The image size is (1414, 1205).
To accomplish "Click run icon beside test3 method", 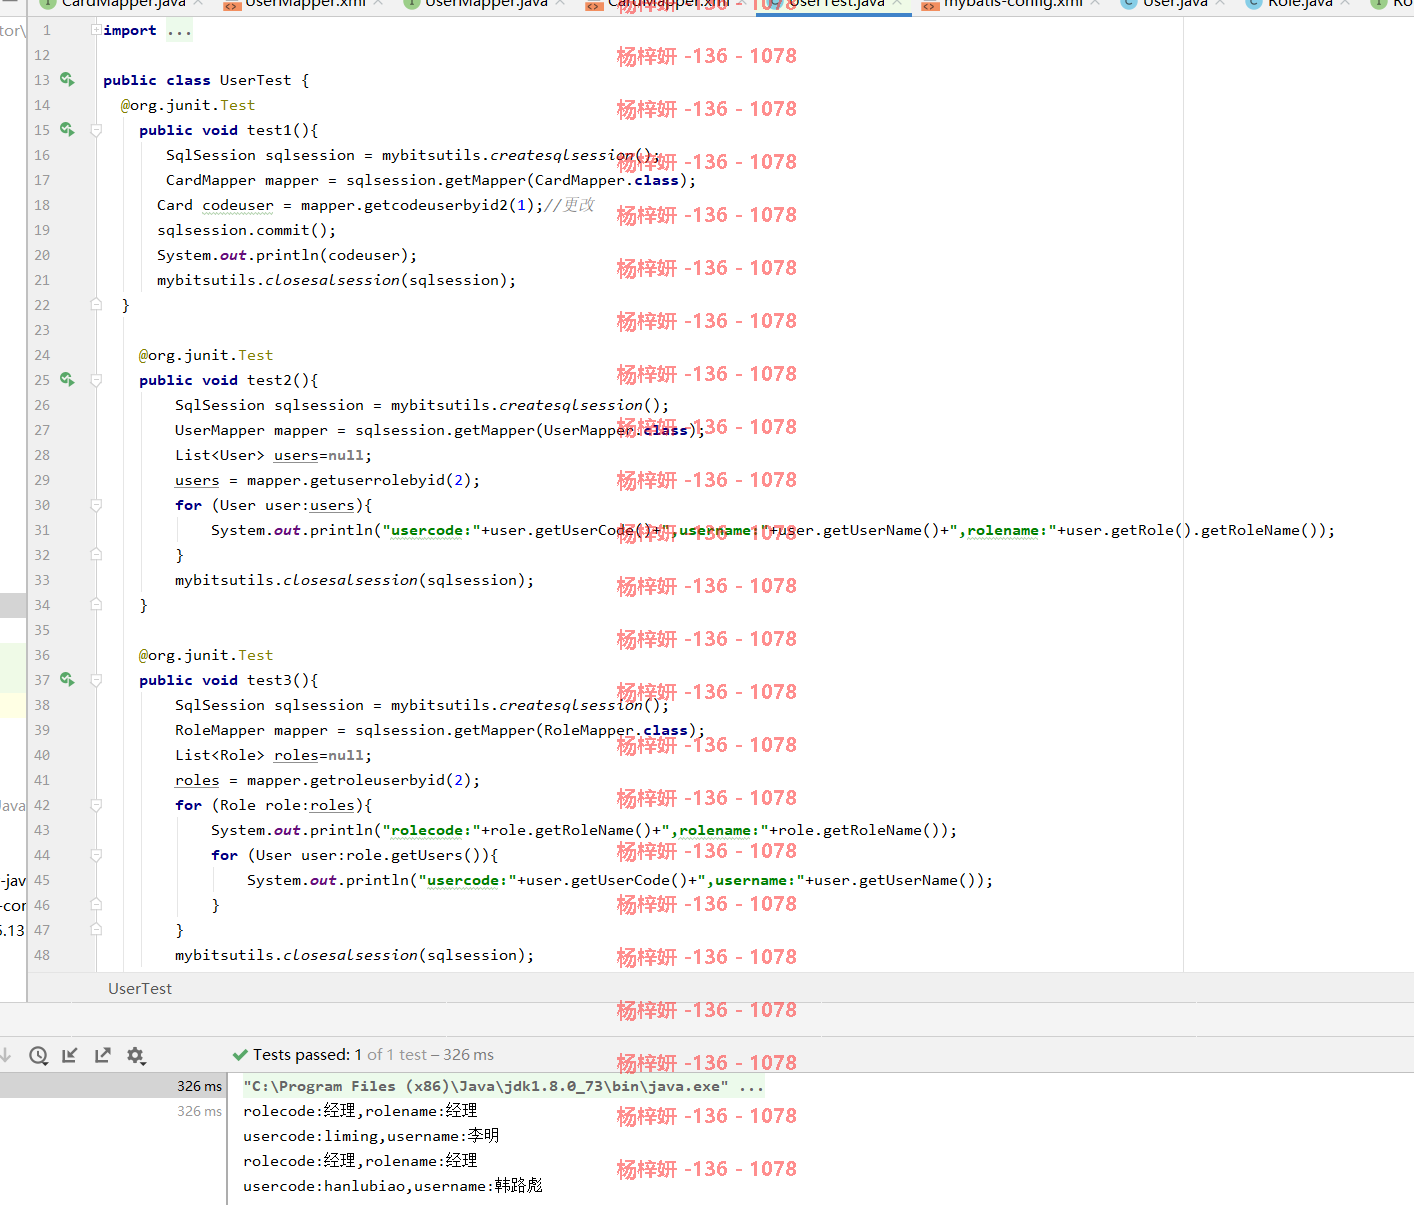I will (x=67, y=679).
